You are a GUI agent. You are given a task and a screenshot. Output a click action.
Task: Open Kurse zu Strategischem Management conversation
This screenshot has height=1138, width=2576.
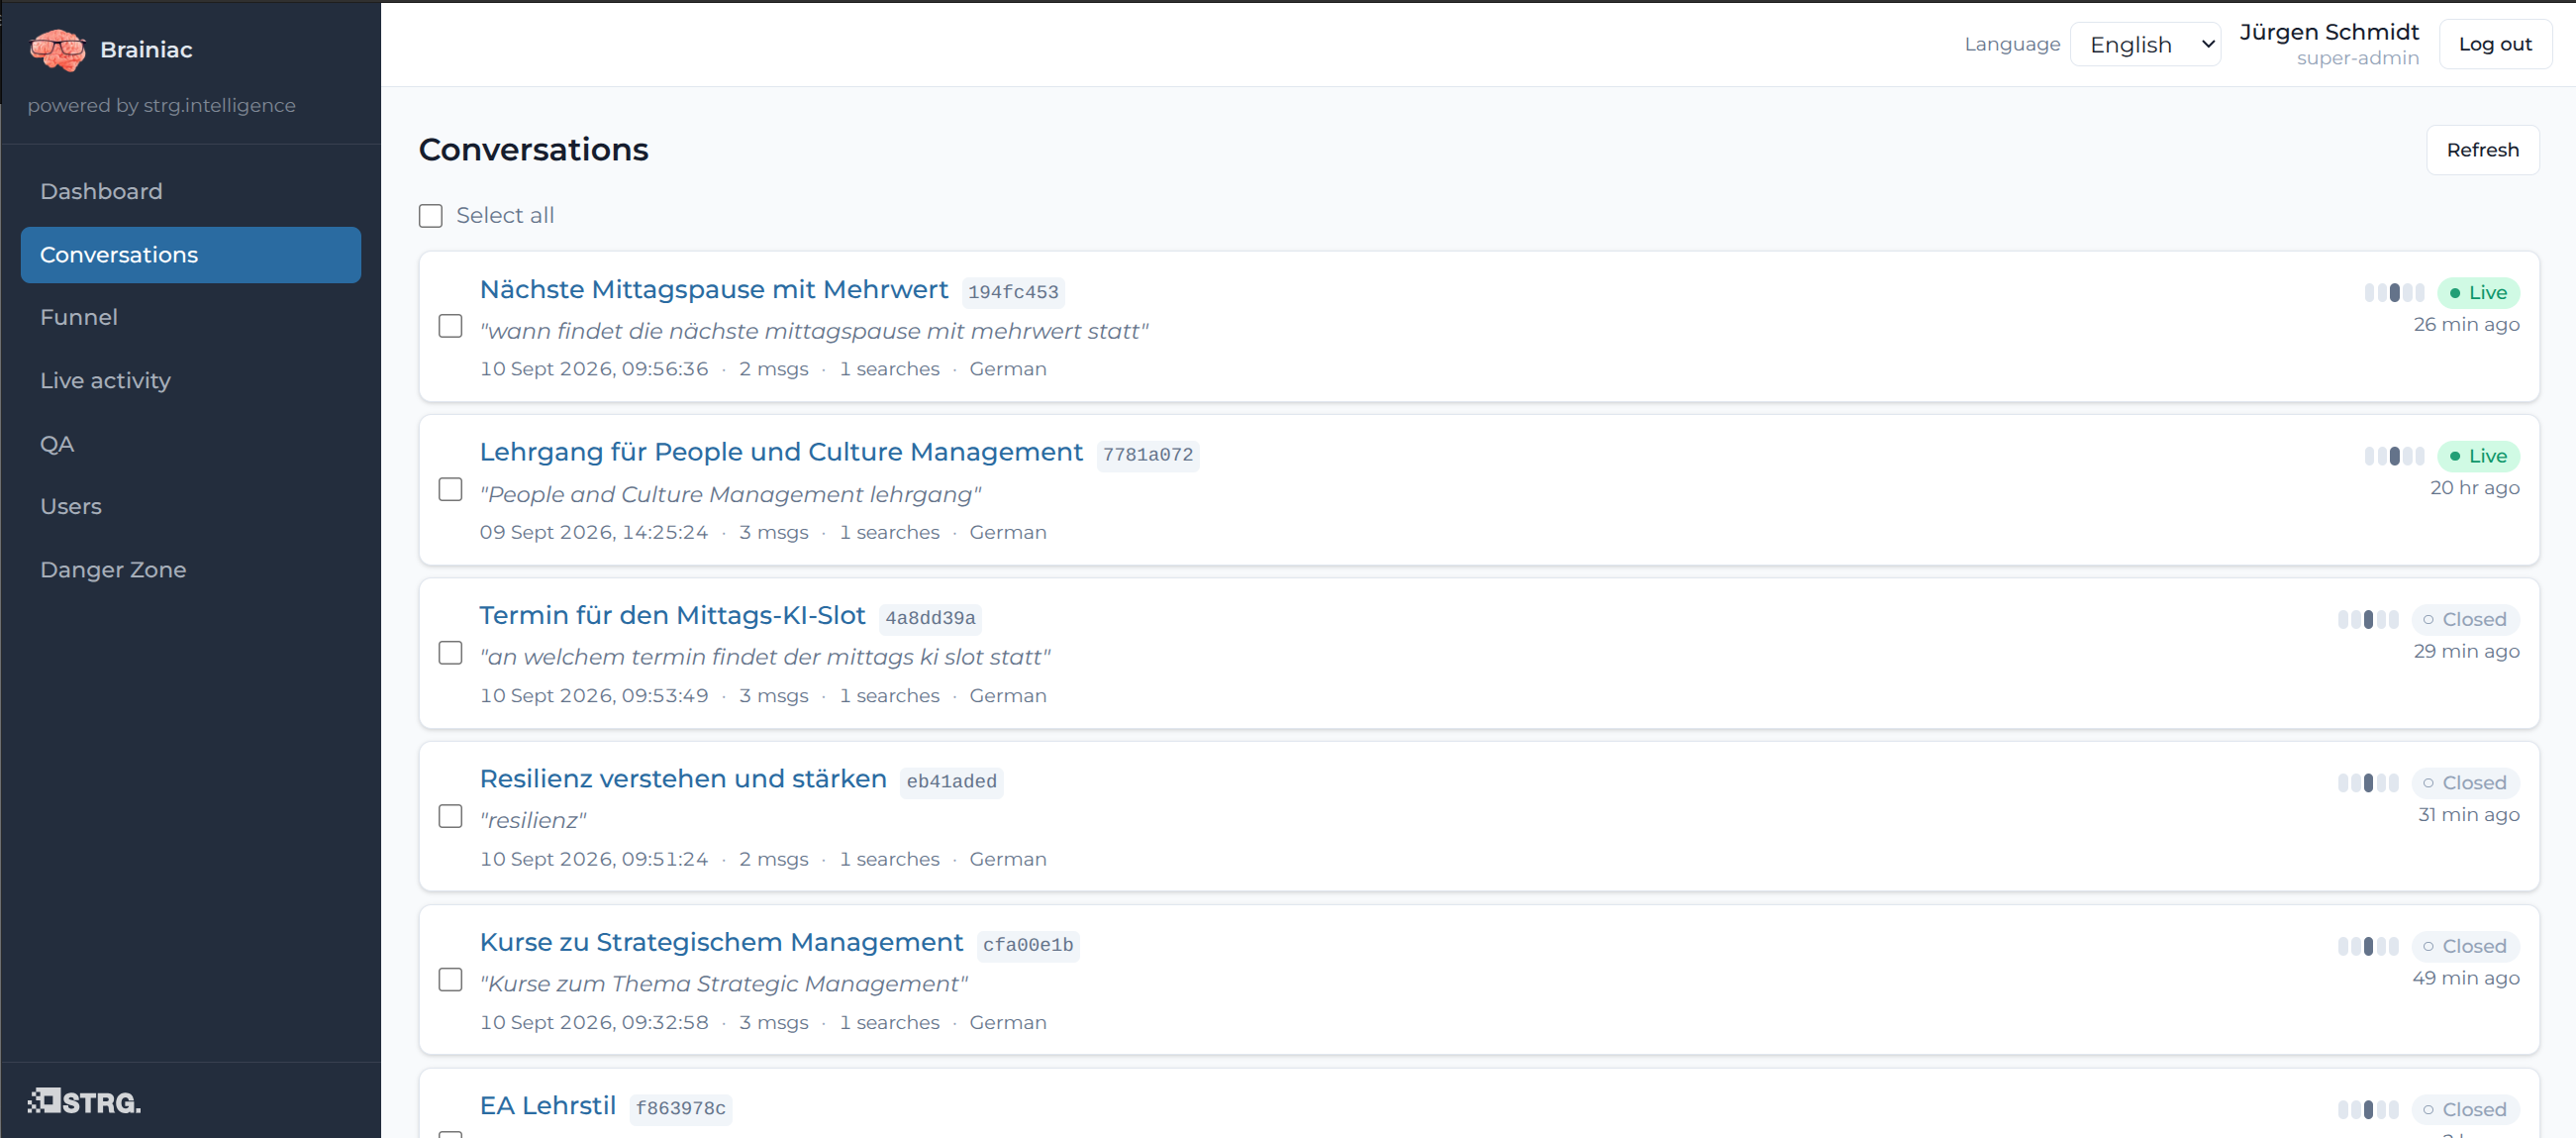point(721,942)
